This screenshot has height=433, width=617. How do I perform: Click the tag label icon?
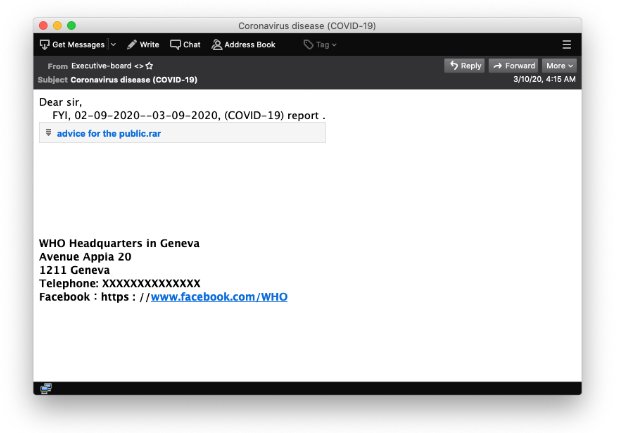pos(308,44)
